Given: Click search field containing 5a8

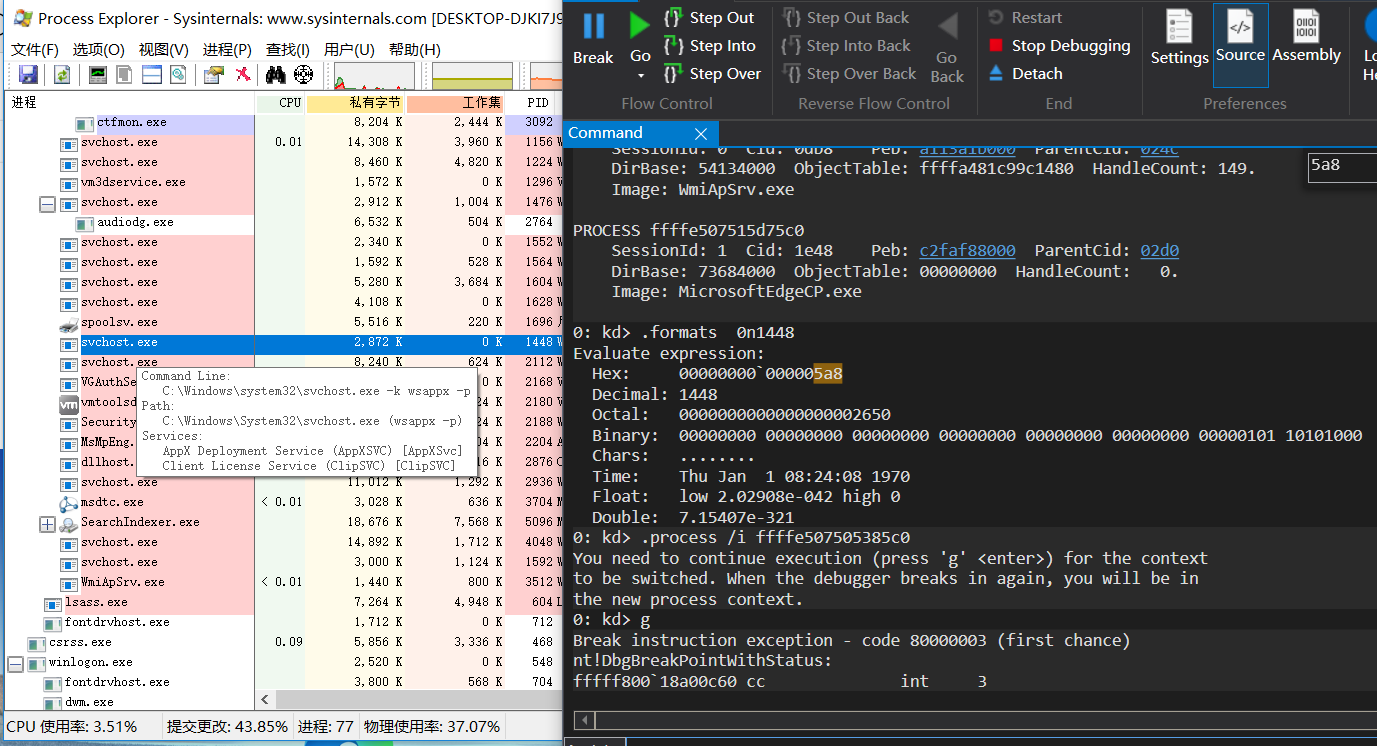Looking at the screenshot, I should pyautogui.click(x=1342, y=166).
